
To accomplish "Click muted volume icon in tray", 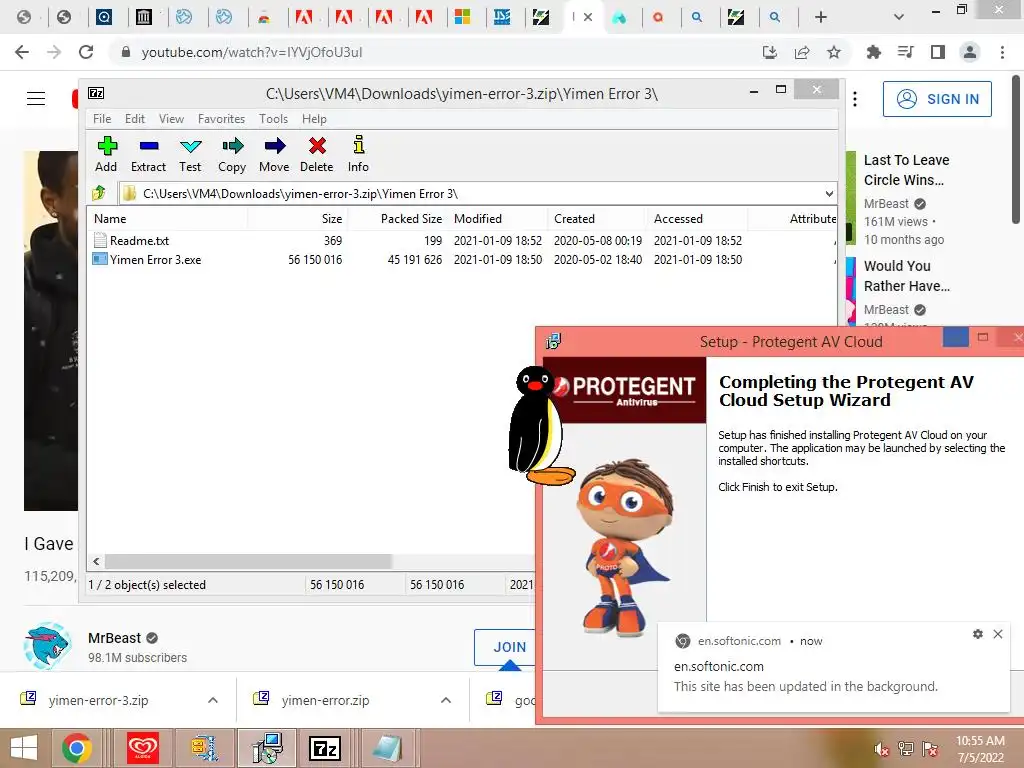I will pyautogui.click(x=882, y=749).
